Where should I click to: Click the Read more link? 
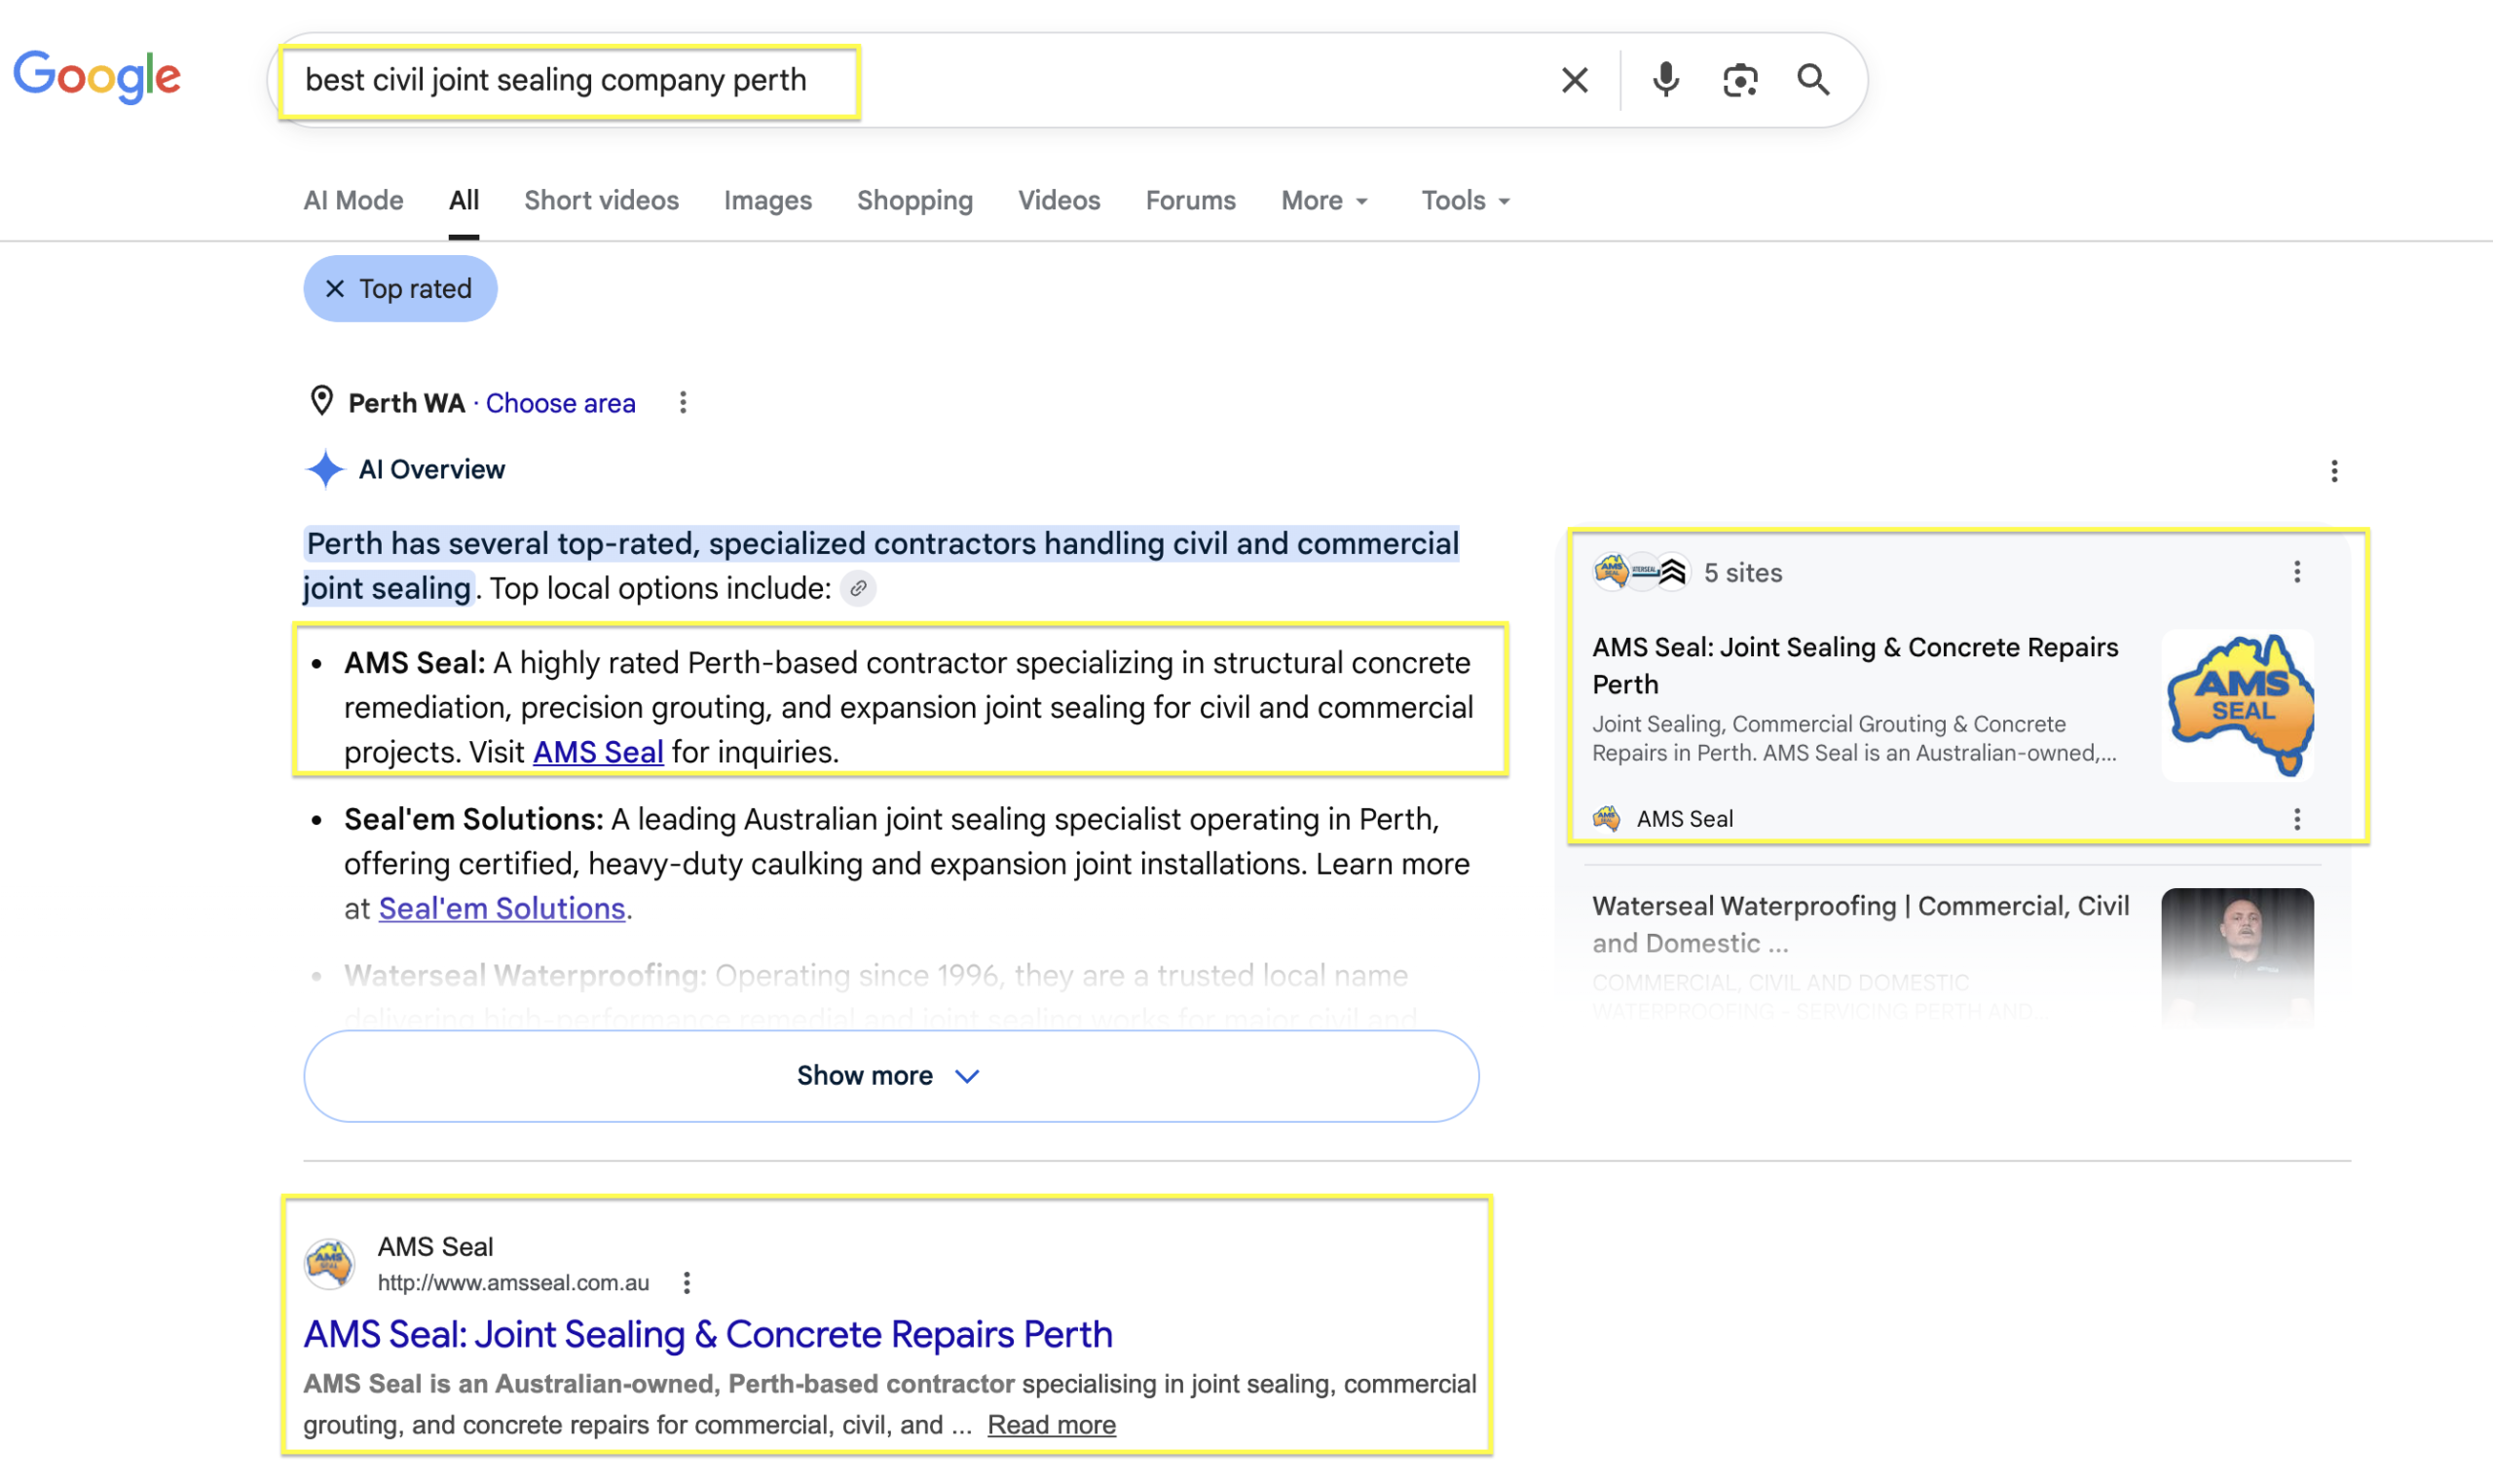point(1052,1424)
